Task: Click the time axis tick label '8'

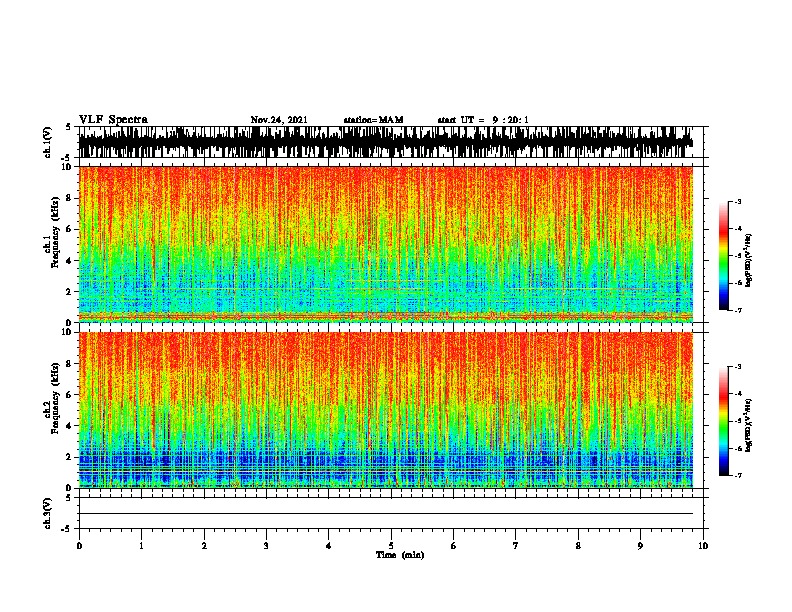Action: point(578,546)
